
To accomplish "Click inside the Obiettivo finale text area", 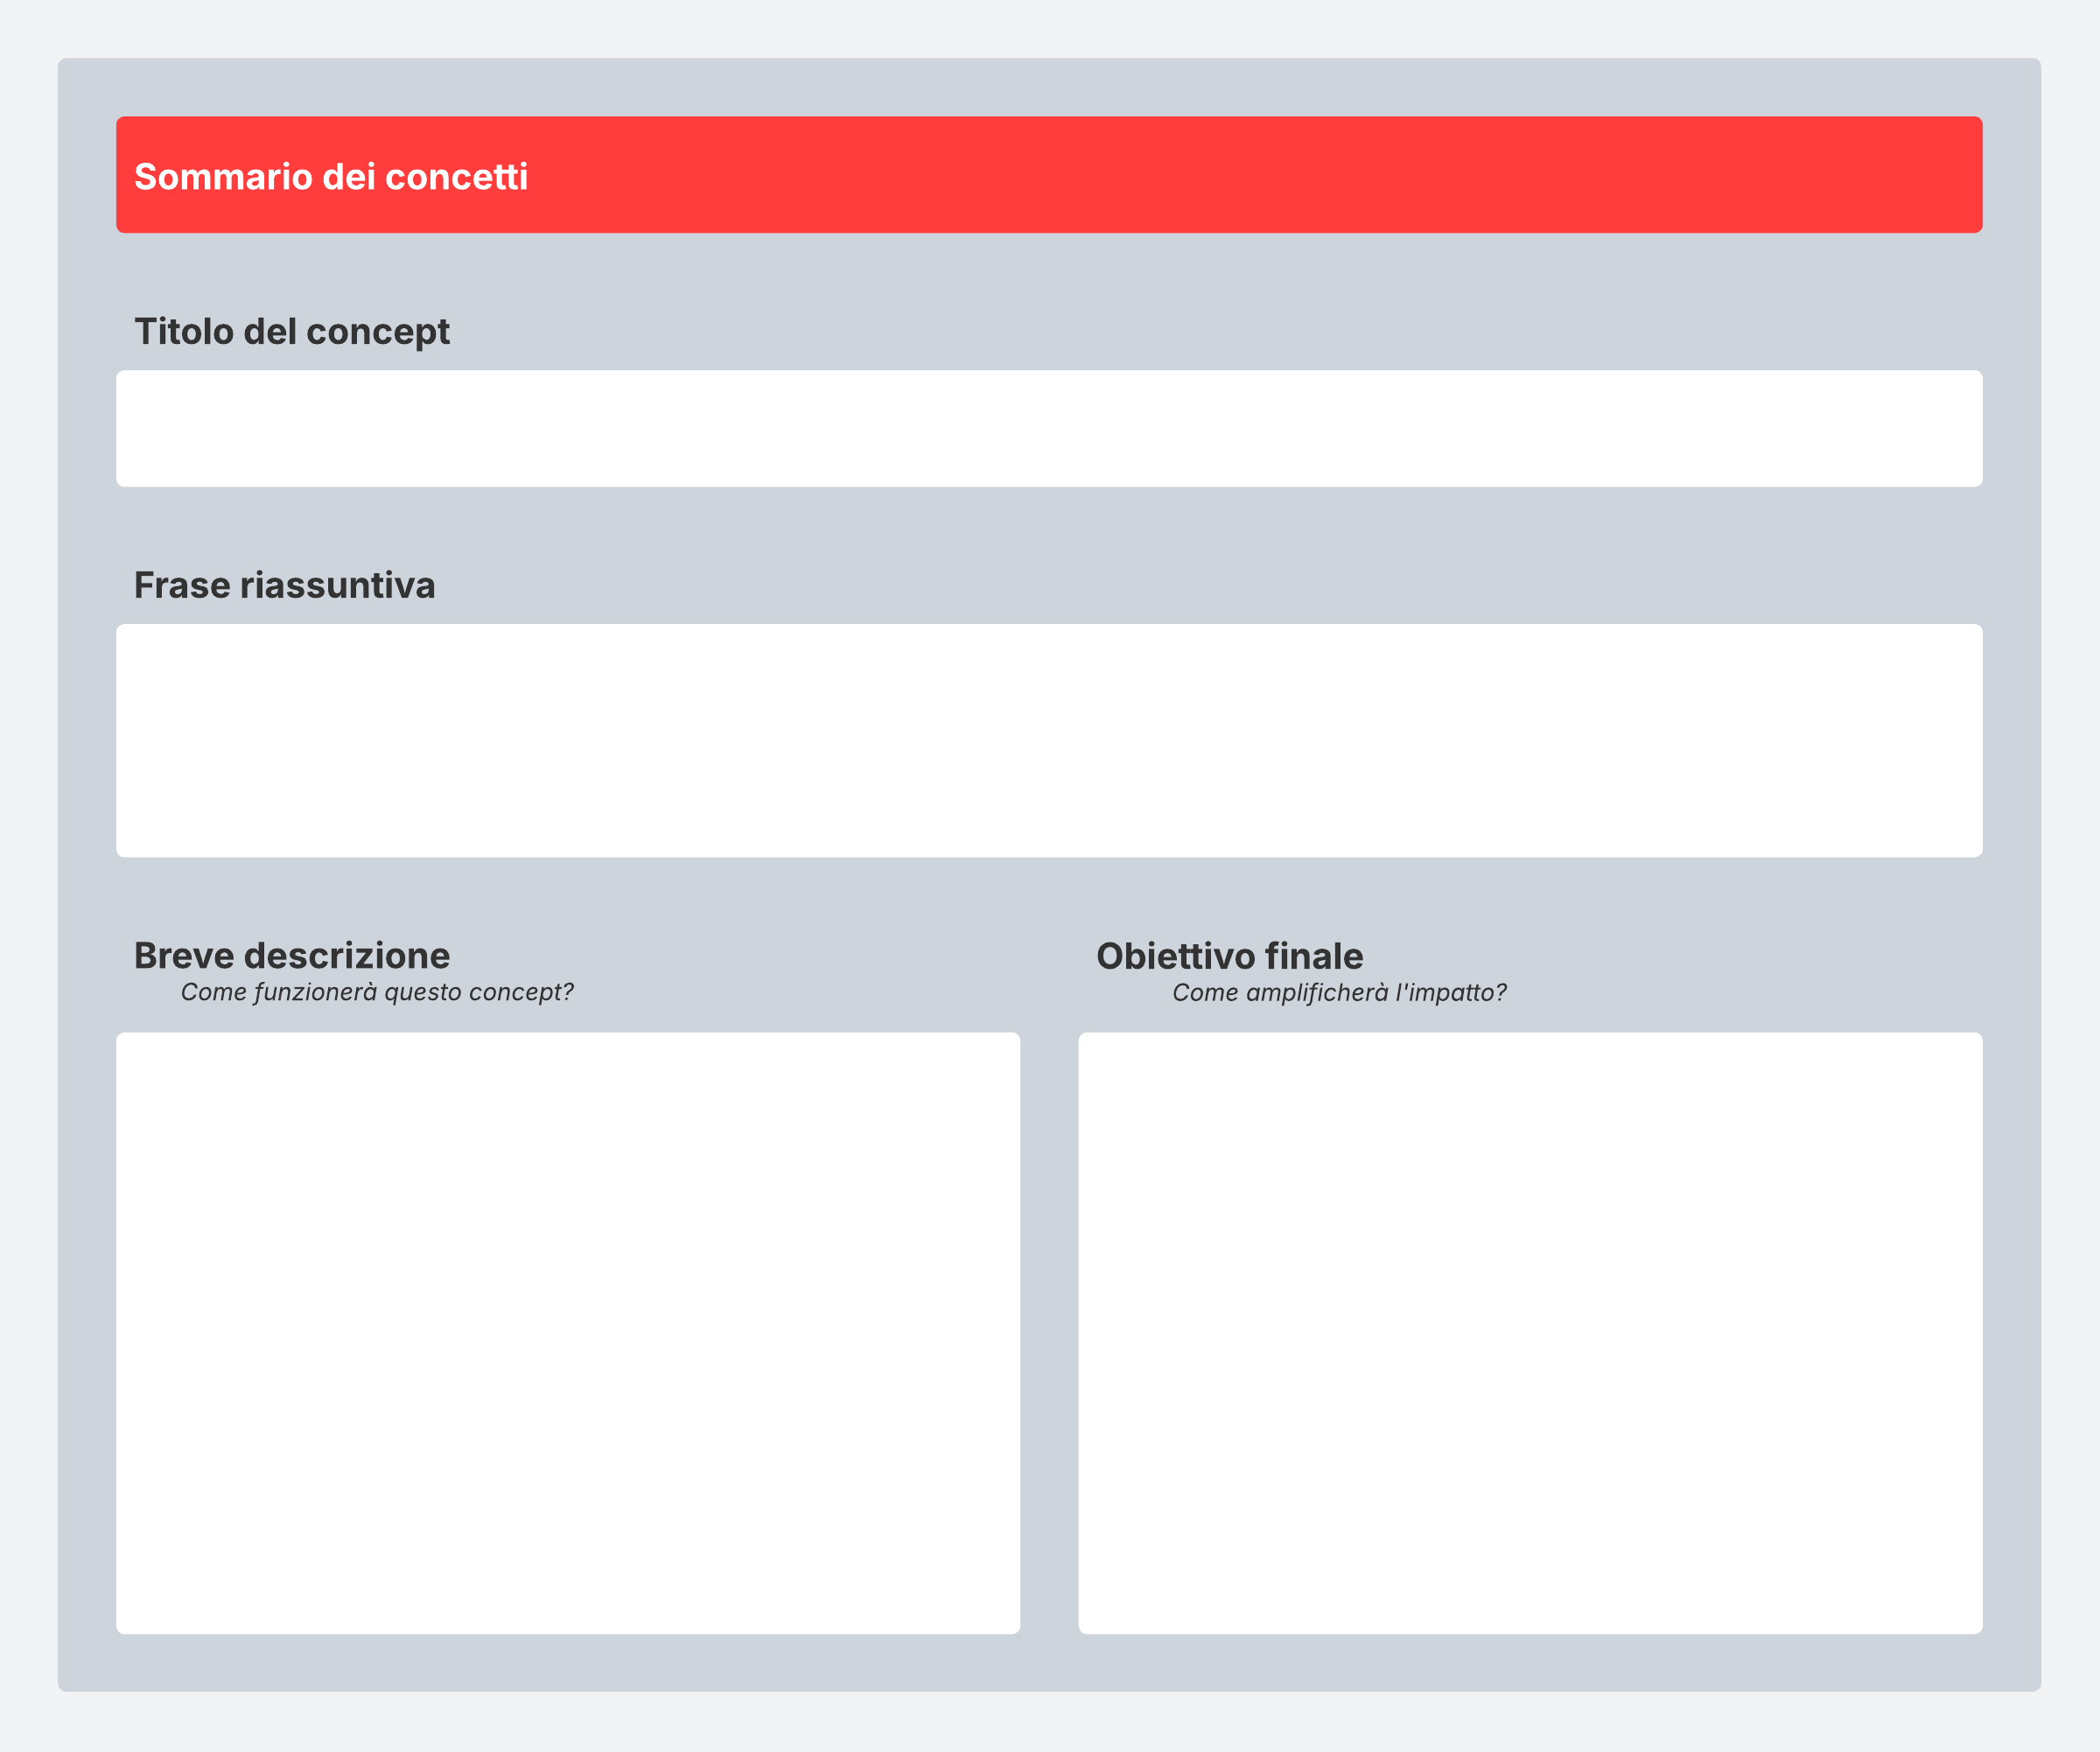I will click(1530, 1333).
